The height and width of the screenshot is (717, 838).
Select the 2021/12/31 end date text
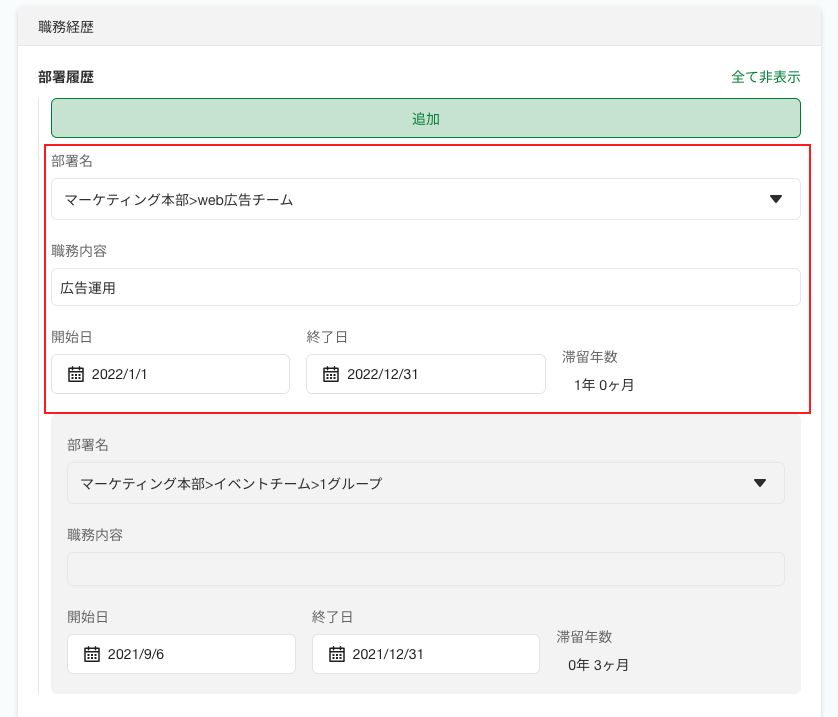coord(391,654)
